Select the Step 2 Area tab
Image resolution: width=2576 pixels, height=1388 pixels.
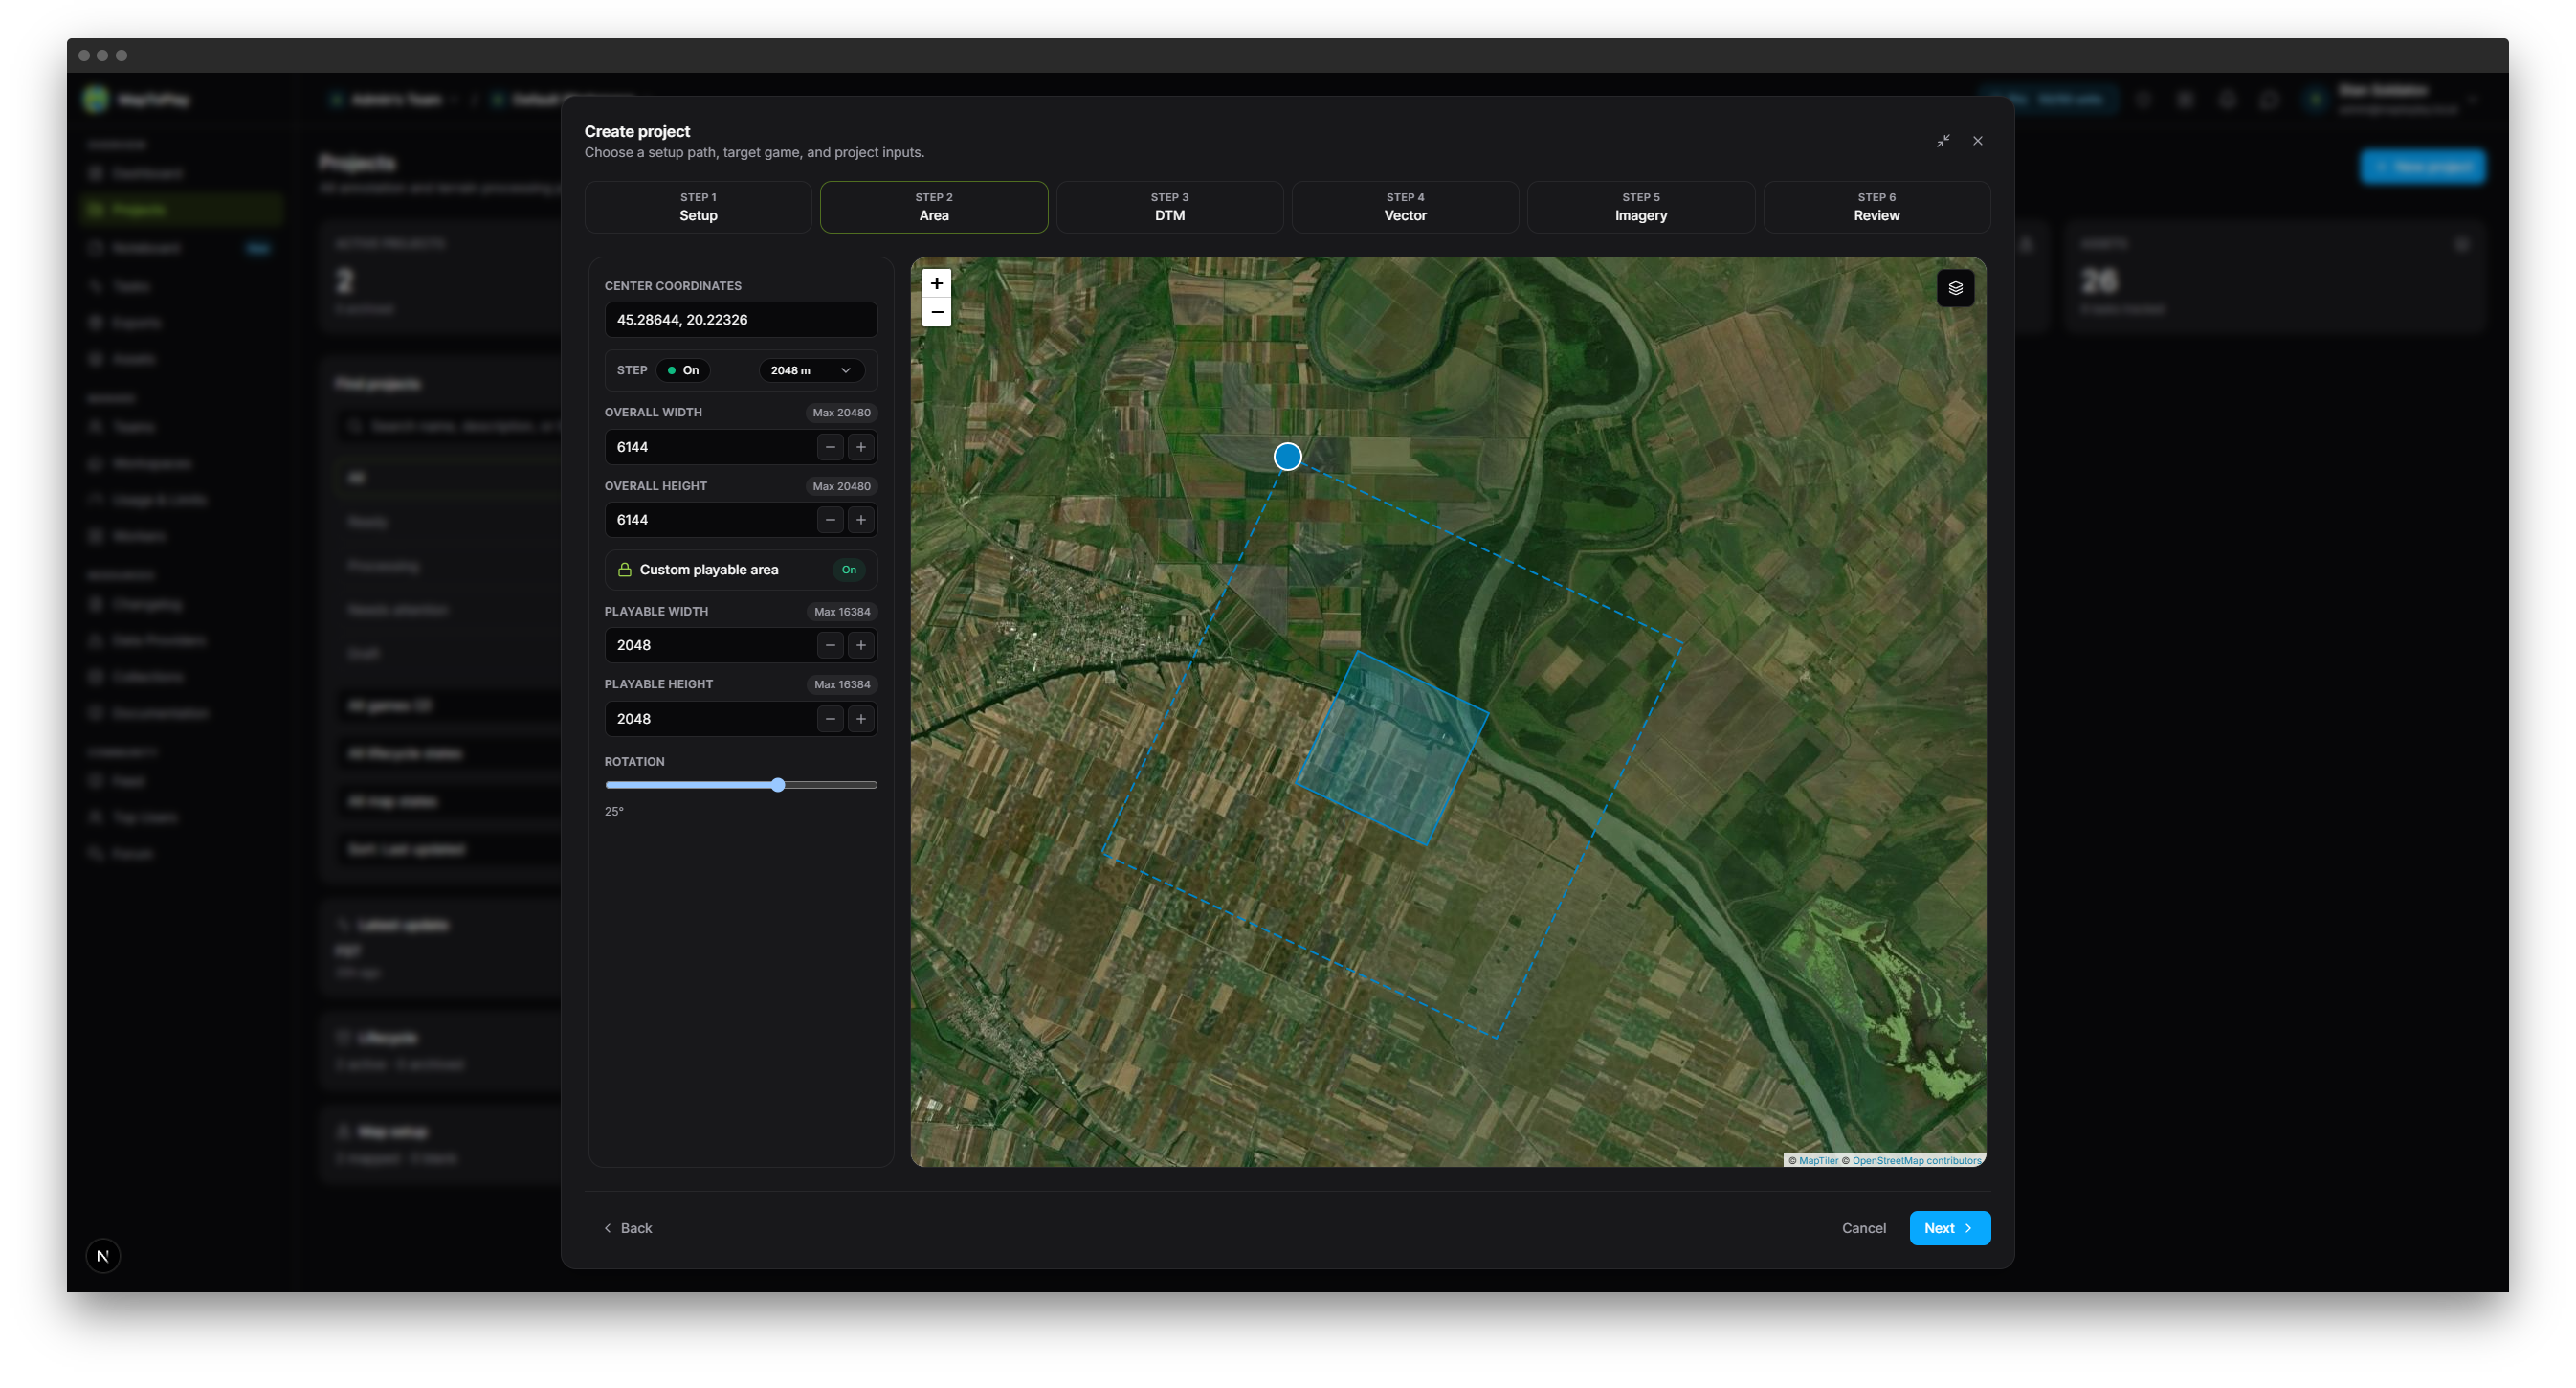(934, 207)
